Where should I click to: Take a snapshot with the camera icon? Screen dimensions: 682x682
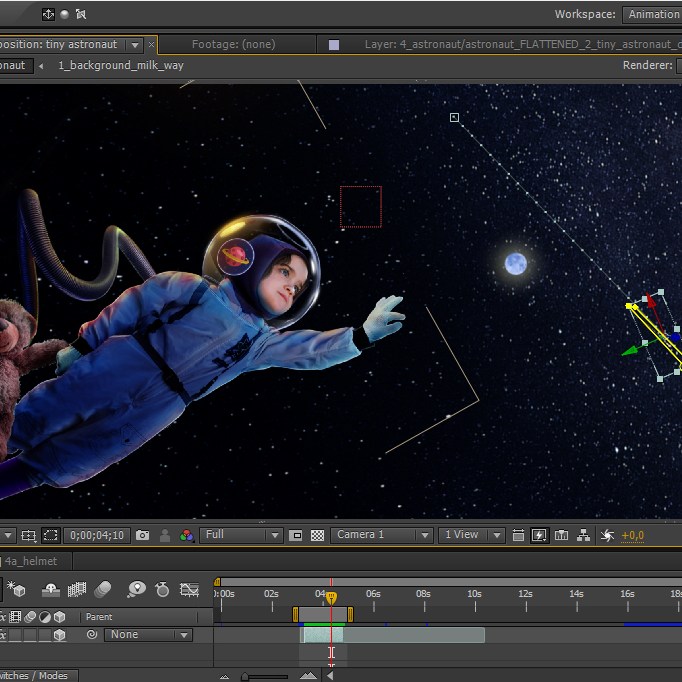[x=142, y=536]
